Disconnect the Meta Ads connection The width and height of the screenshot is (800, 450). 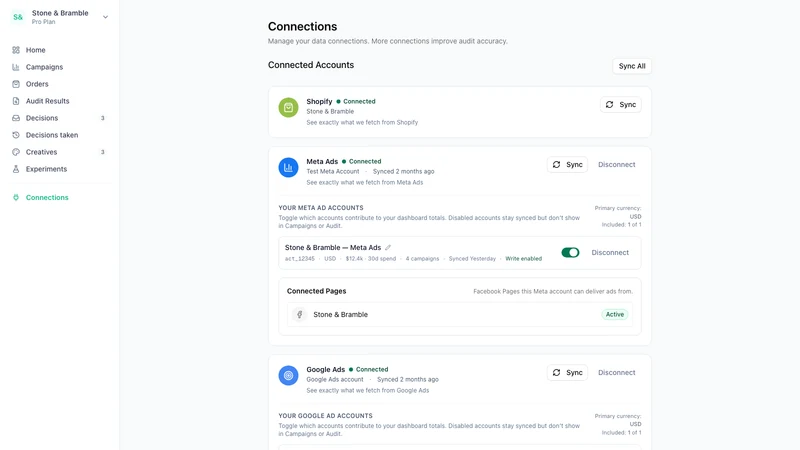[616, 165]
